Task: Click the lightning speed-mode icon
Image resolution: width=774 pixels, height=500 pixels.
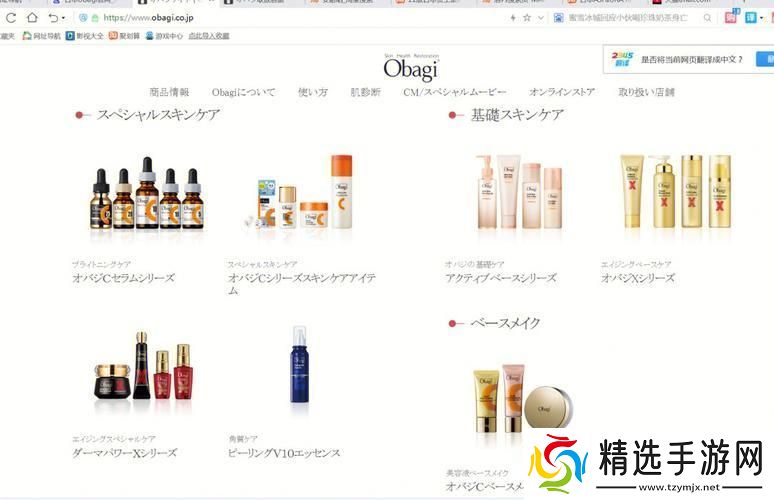Action: 513,18
